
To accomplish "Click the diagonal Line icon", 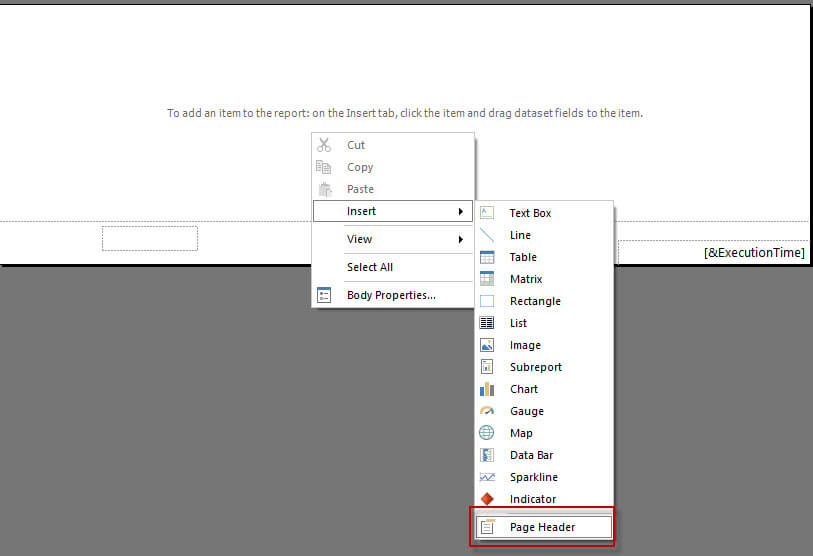I will (x=487, y=235).
